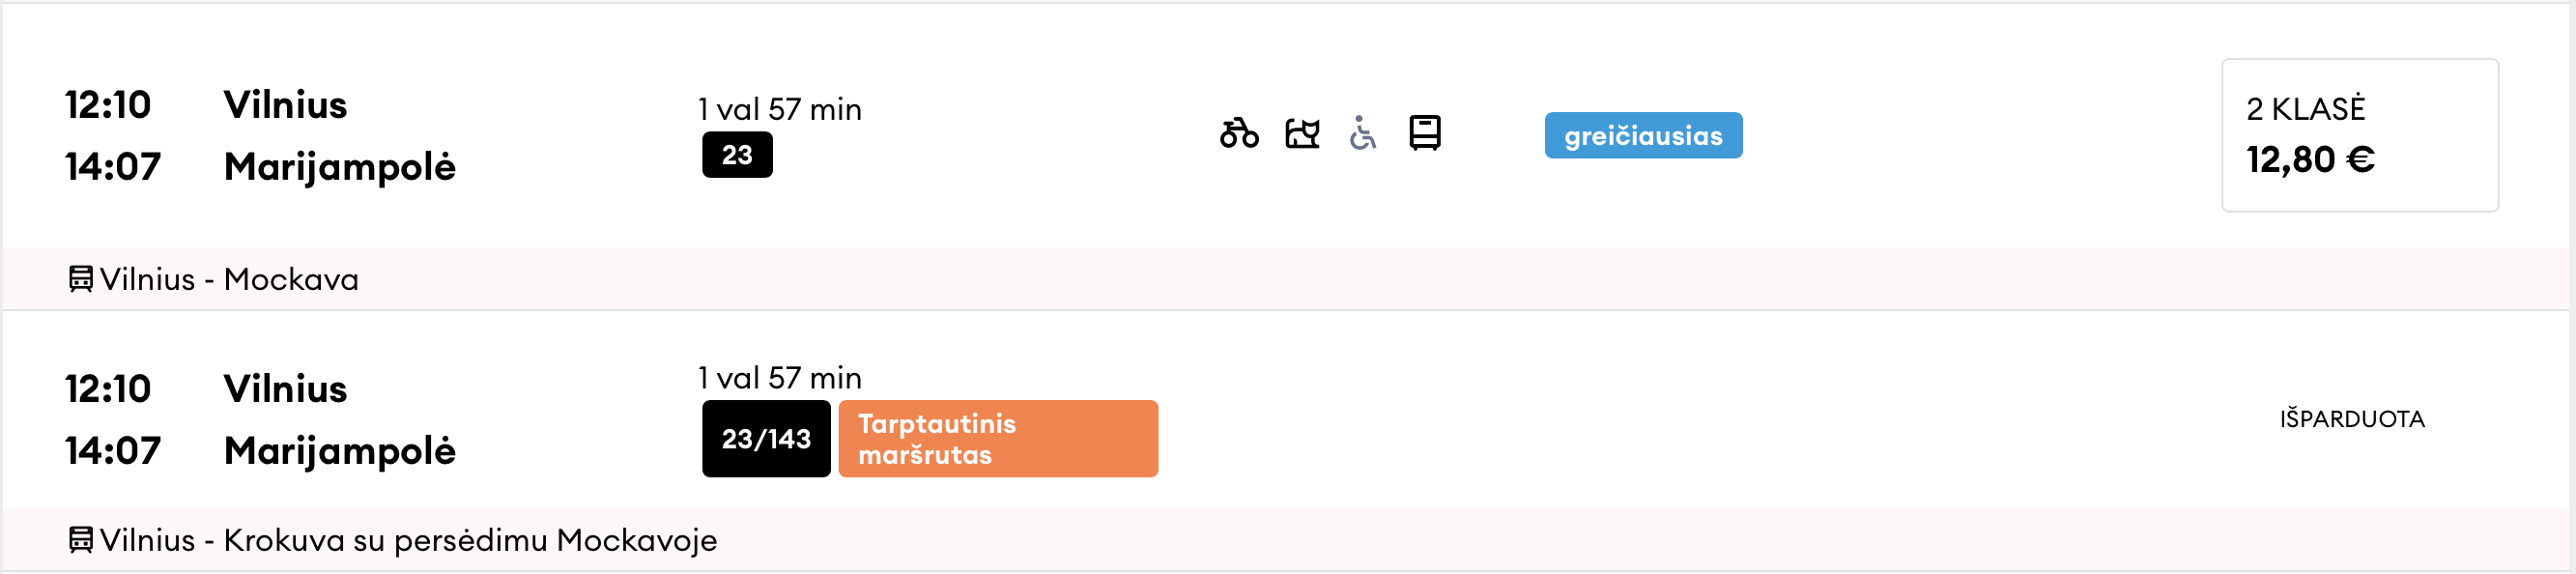The width and height of the screenshot is (2576, 574).
Task: Click the pets allowed cat icon
Action: point(1301,133)
